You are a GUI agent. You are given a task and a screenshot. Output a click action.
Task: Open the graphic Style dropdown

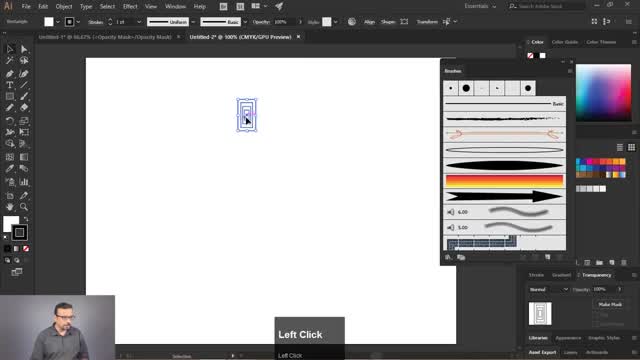coord(335,22)
